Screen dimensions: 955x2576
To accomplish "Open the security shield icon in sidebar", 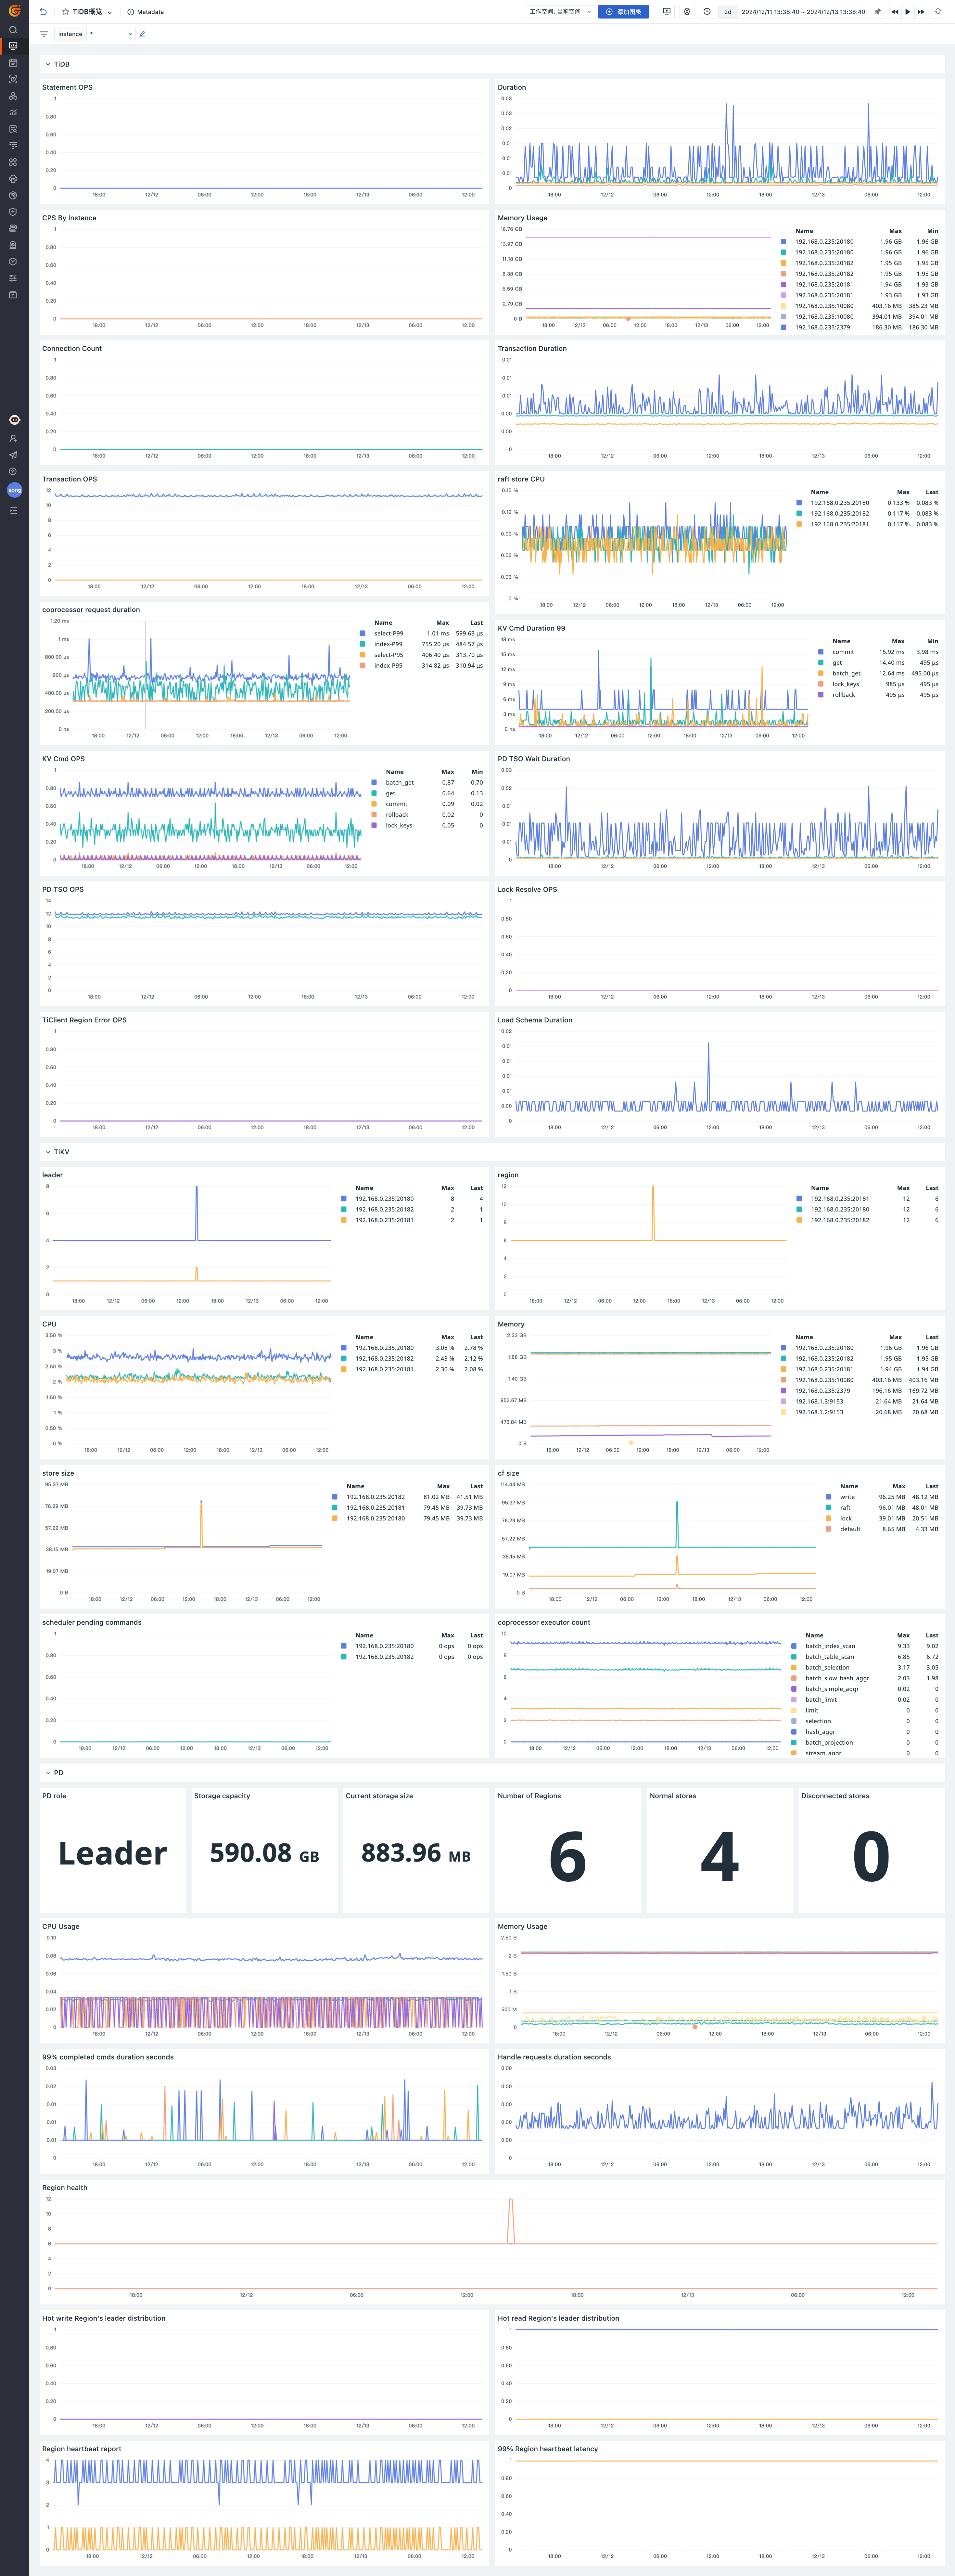I will click(13, 212).
